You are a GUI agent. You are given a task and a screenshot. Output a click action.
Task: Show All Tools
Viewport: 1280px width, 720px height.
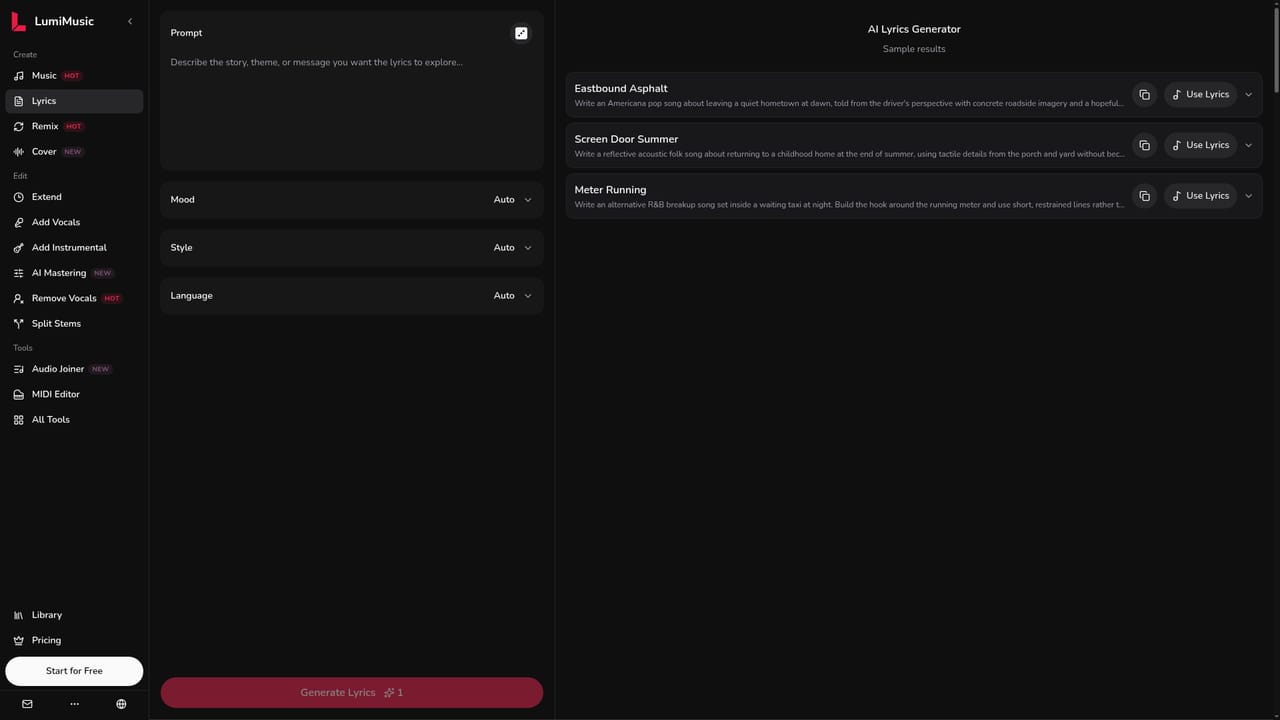click(74, 420)
